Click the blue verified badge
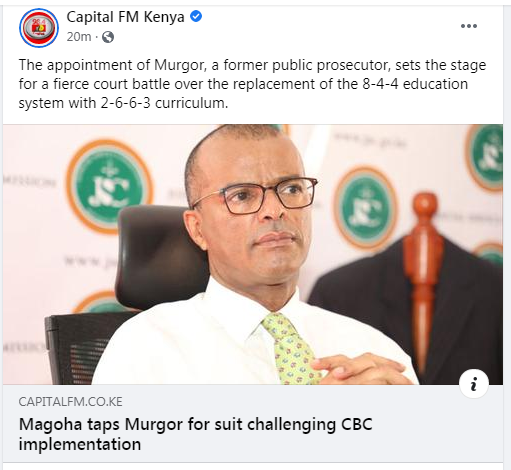Viewport: 511px width, 470px height. click(196, 16)
